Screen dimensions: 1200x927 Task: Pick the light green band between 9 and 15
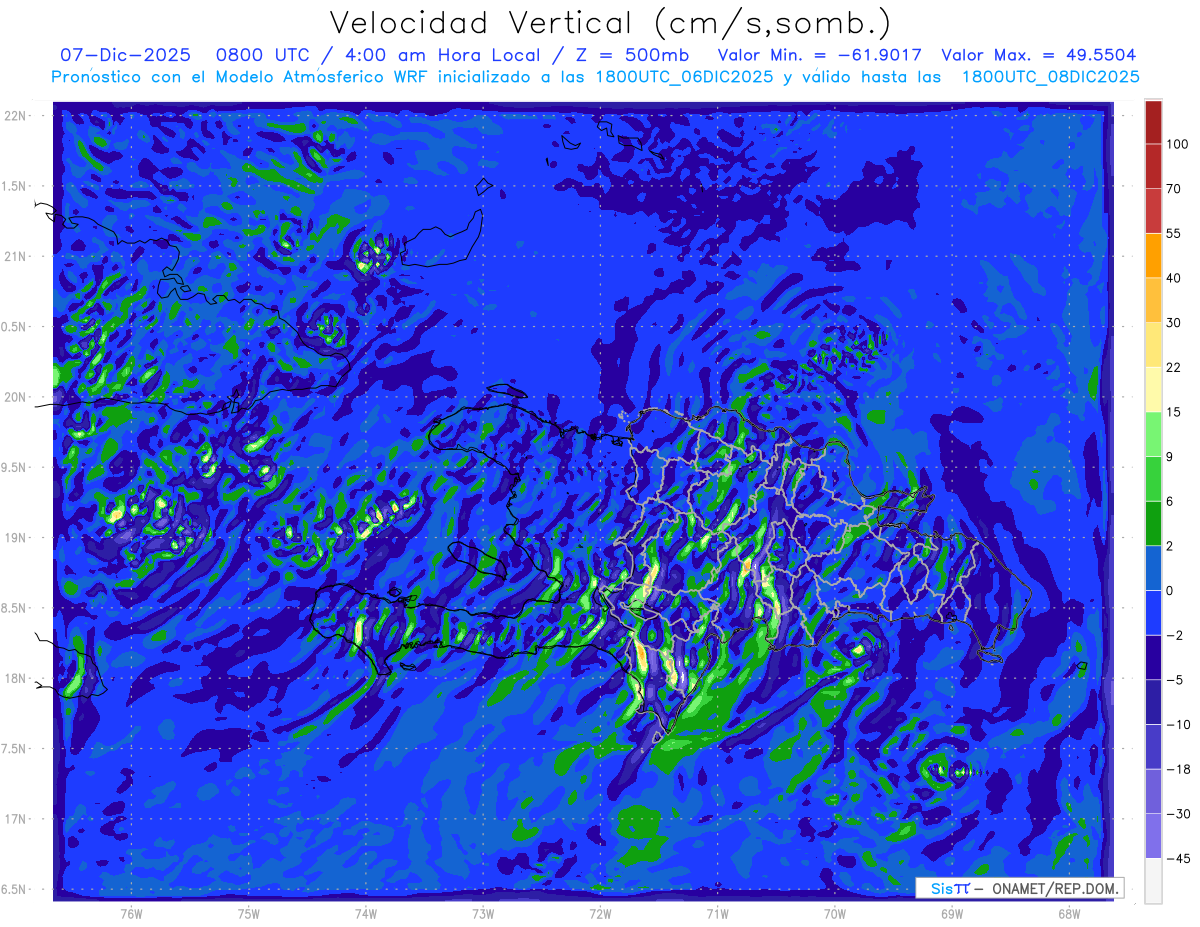coord(1153,434)
